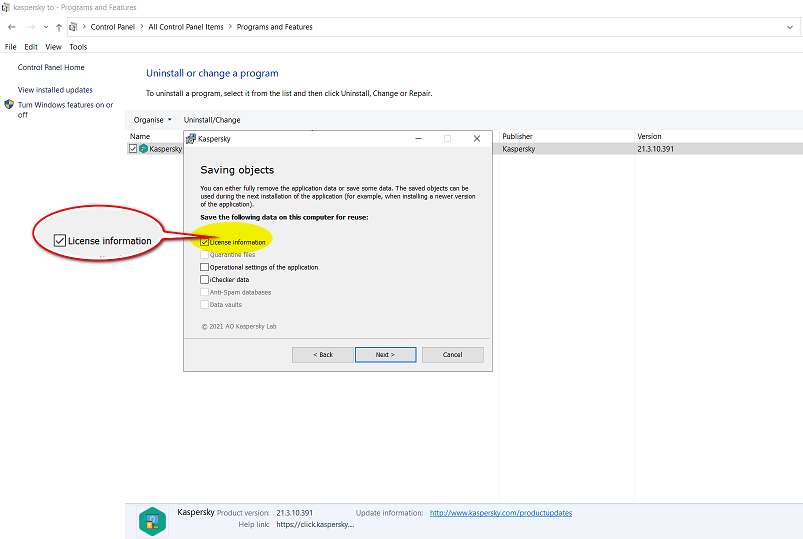
Task: Click the window title bar program icon
Action: click(6, 7)
